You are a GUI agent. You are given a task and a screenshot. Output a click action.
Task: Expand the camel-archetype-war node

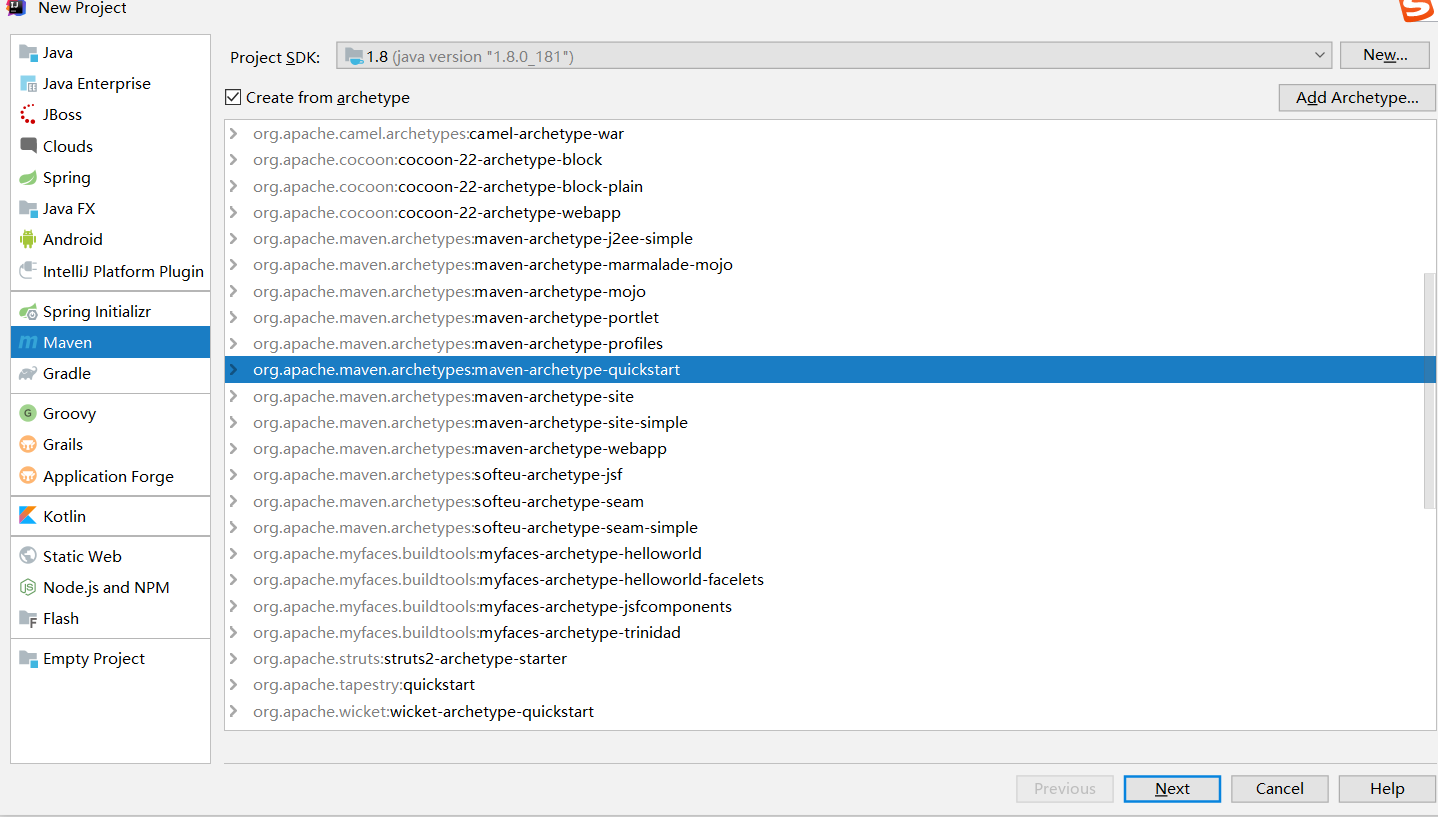234,134
